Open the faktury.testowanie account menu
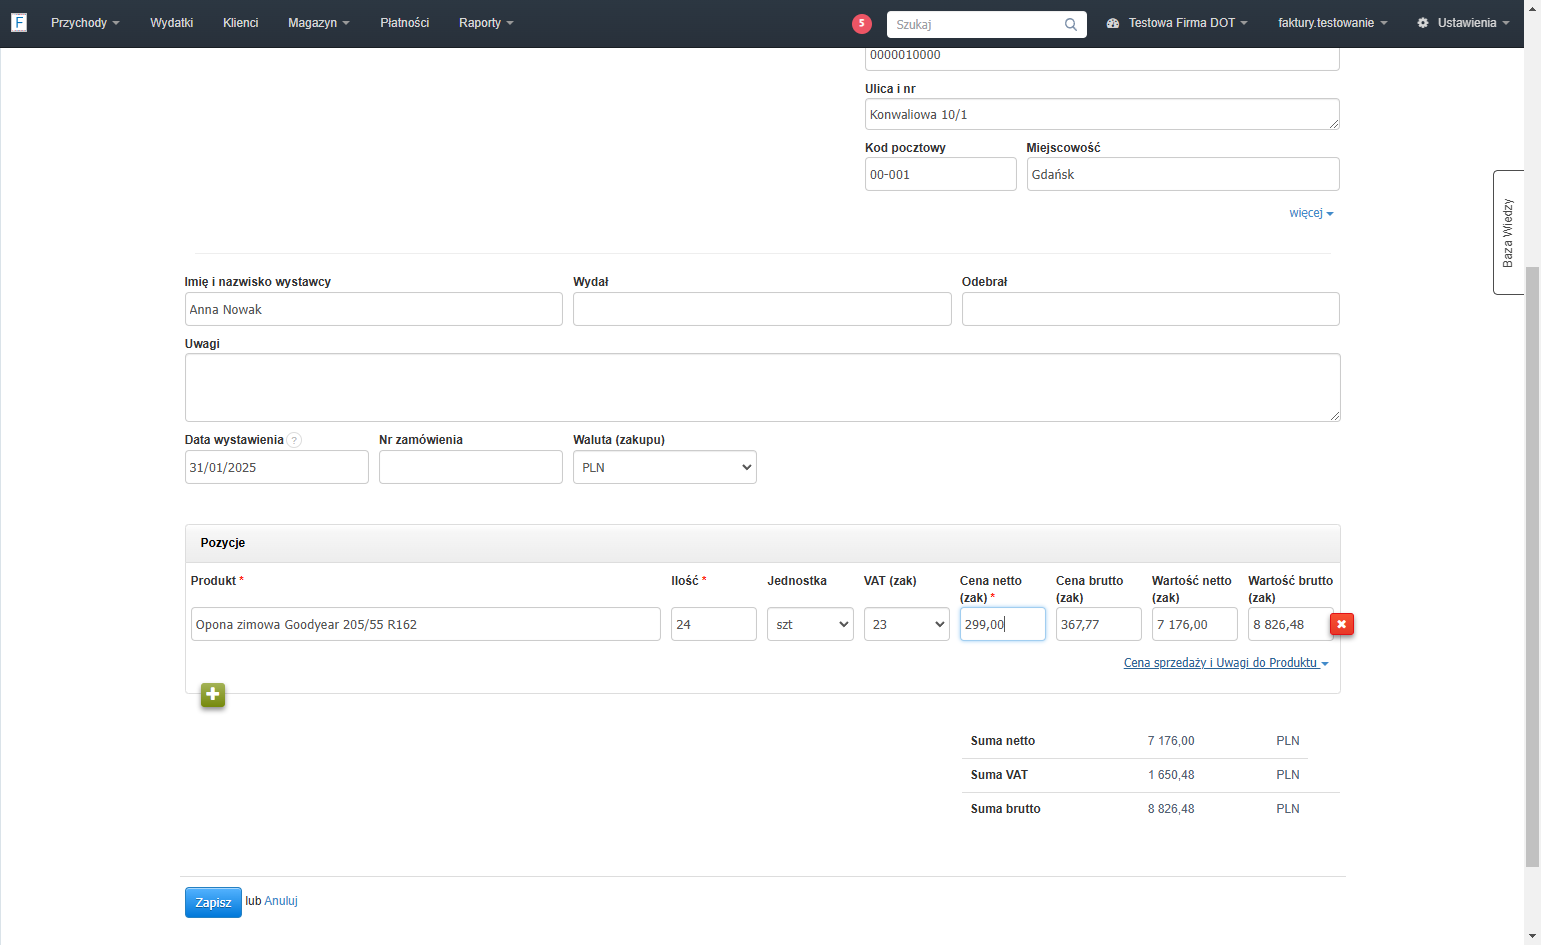Viewport: 1541px width, 945px height. point(1332,23)
